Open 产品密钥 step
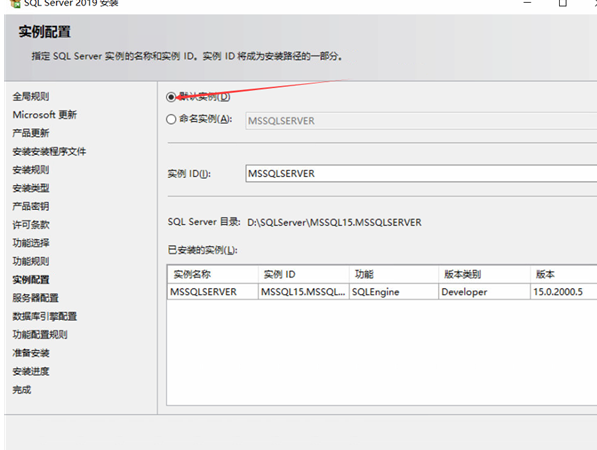 click(31, 206)
